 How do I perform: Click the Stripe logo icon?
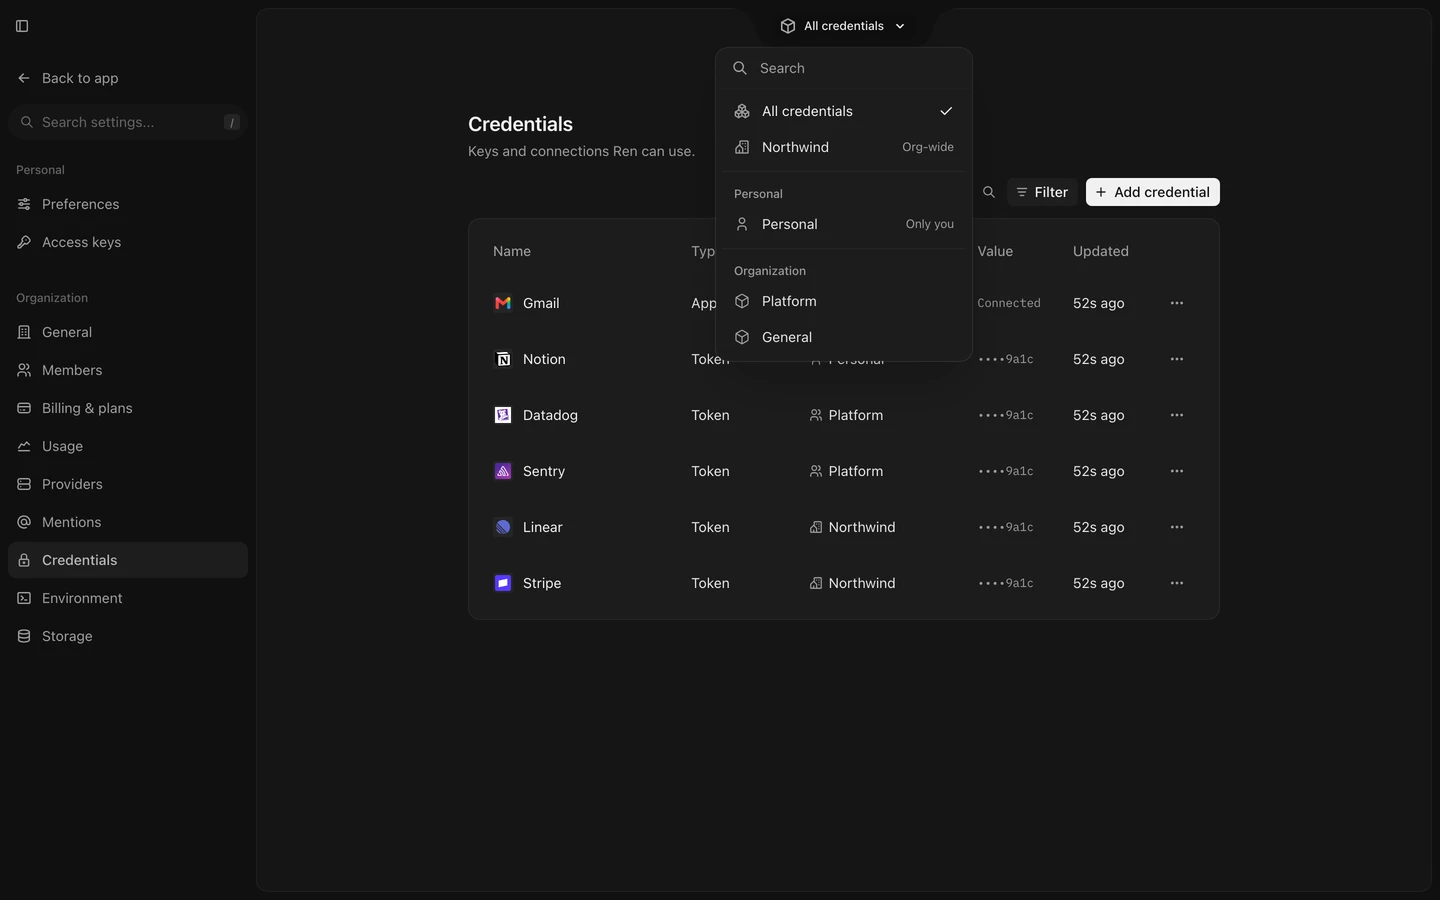503,583
